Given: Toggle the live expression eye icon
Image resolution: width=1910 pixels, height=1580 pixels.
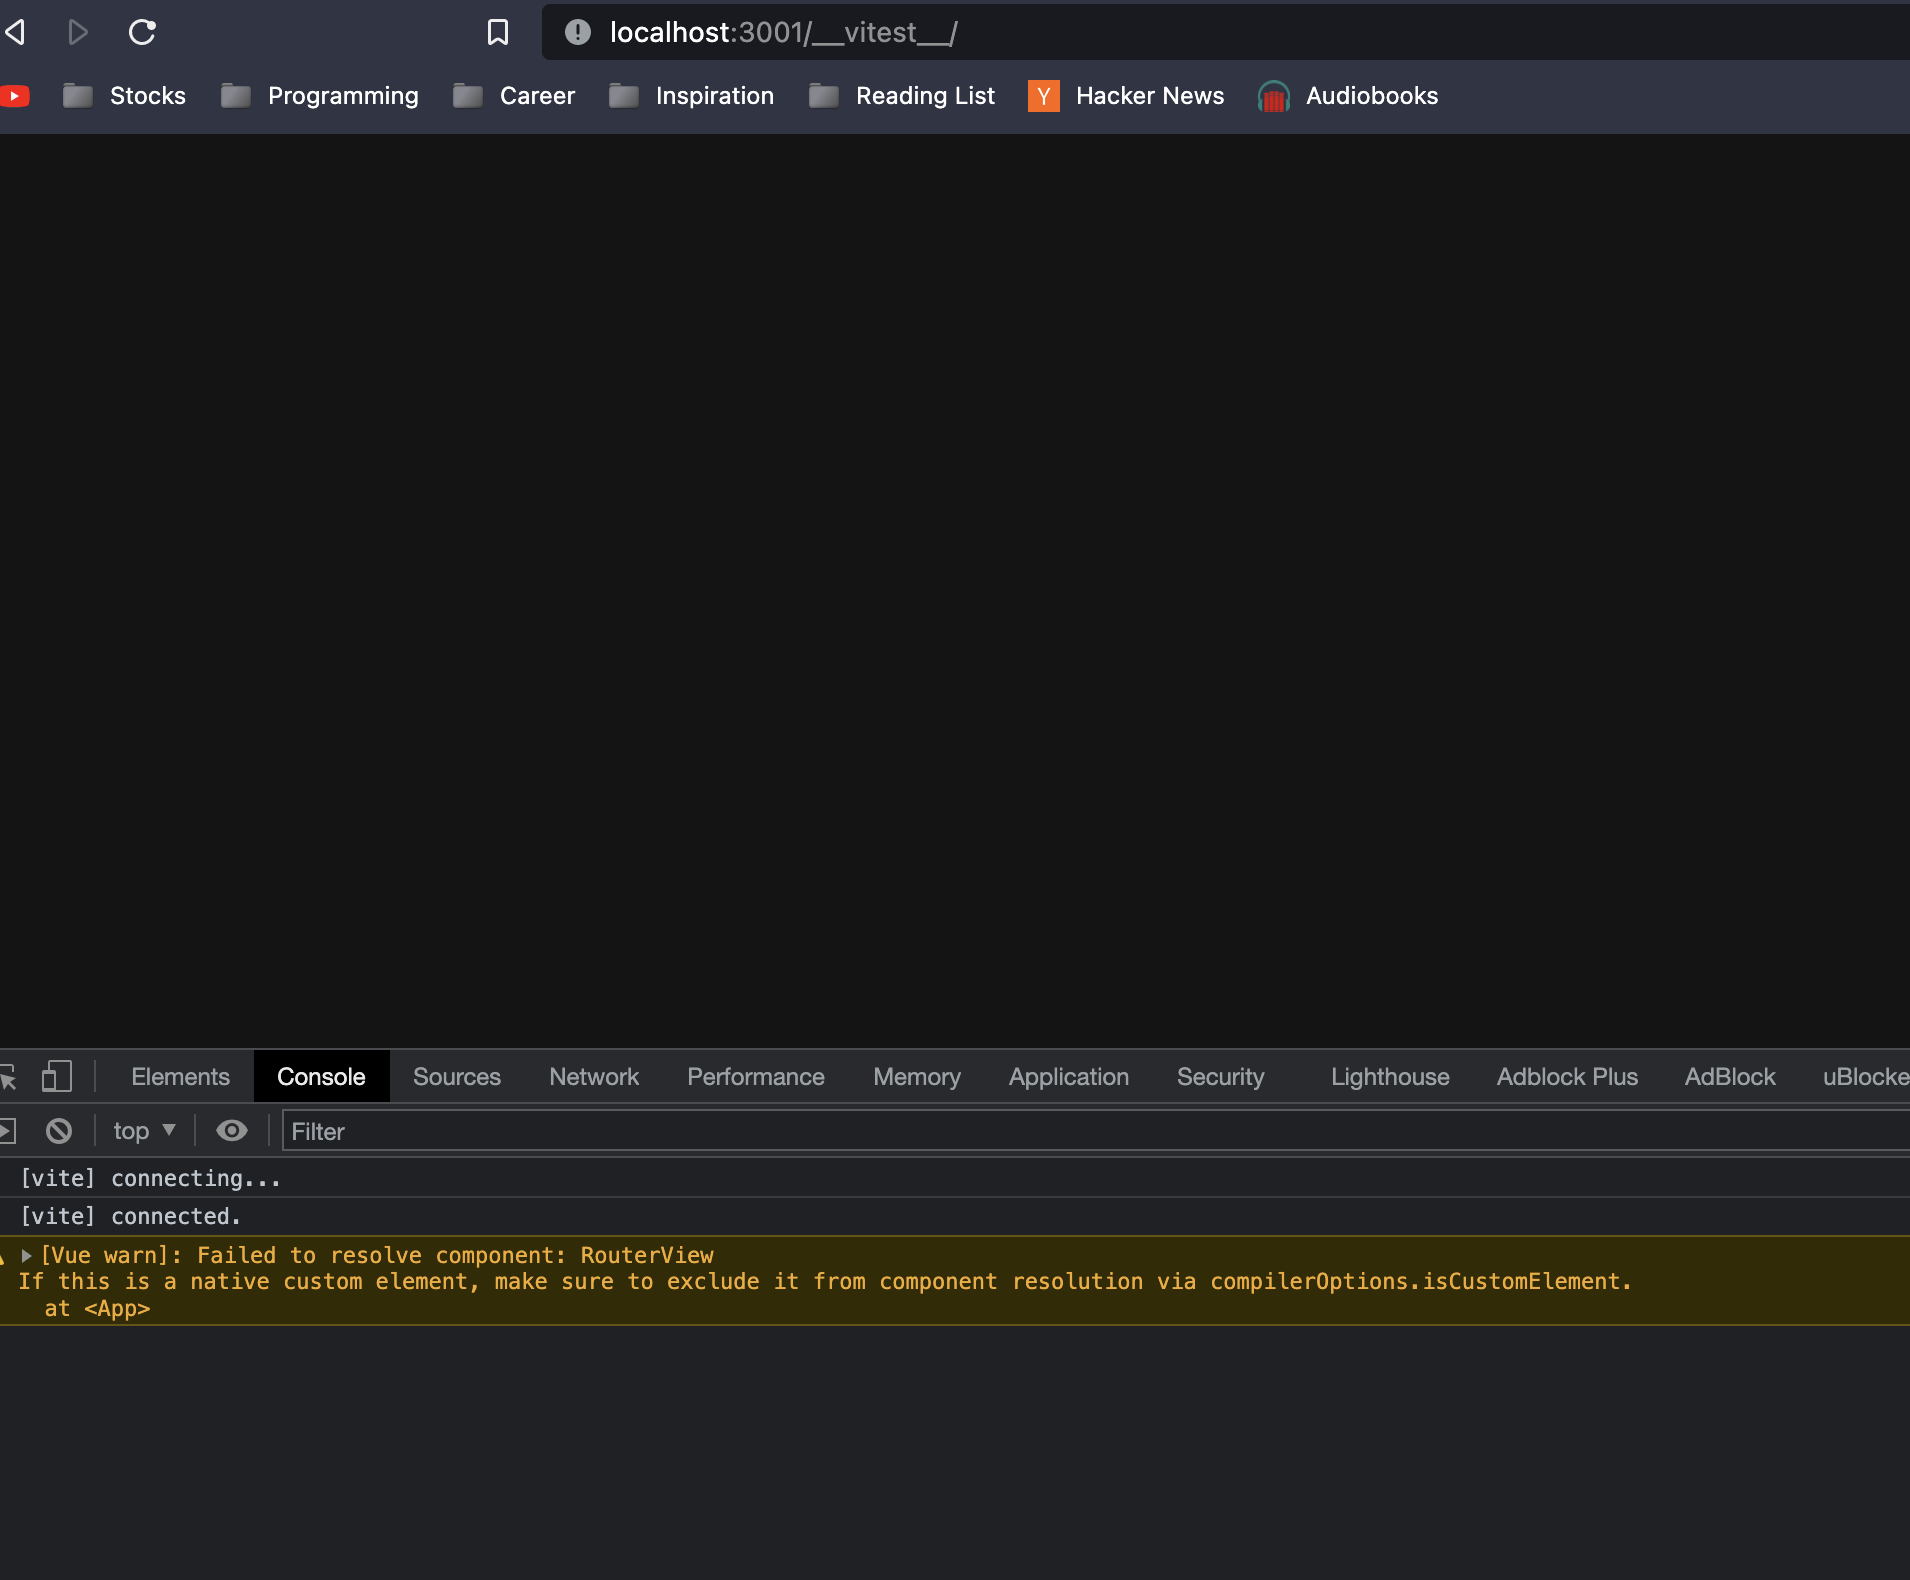Looking at the screenshot, I should (x=232, y=1131).
